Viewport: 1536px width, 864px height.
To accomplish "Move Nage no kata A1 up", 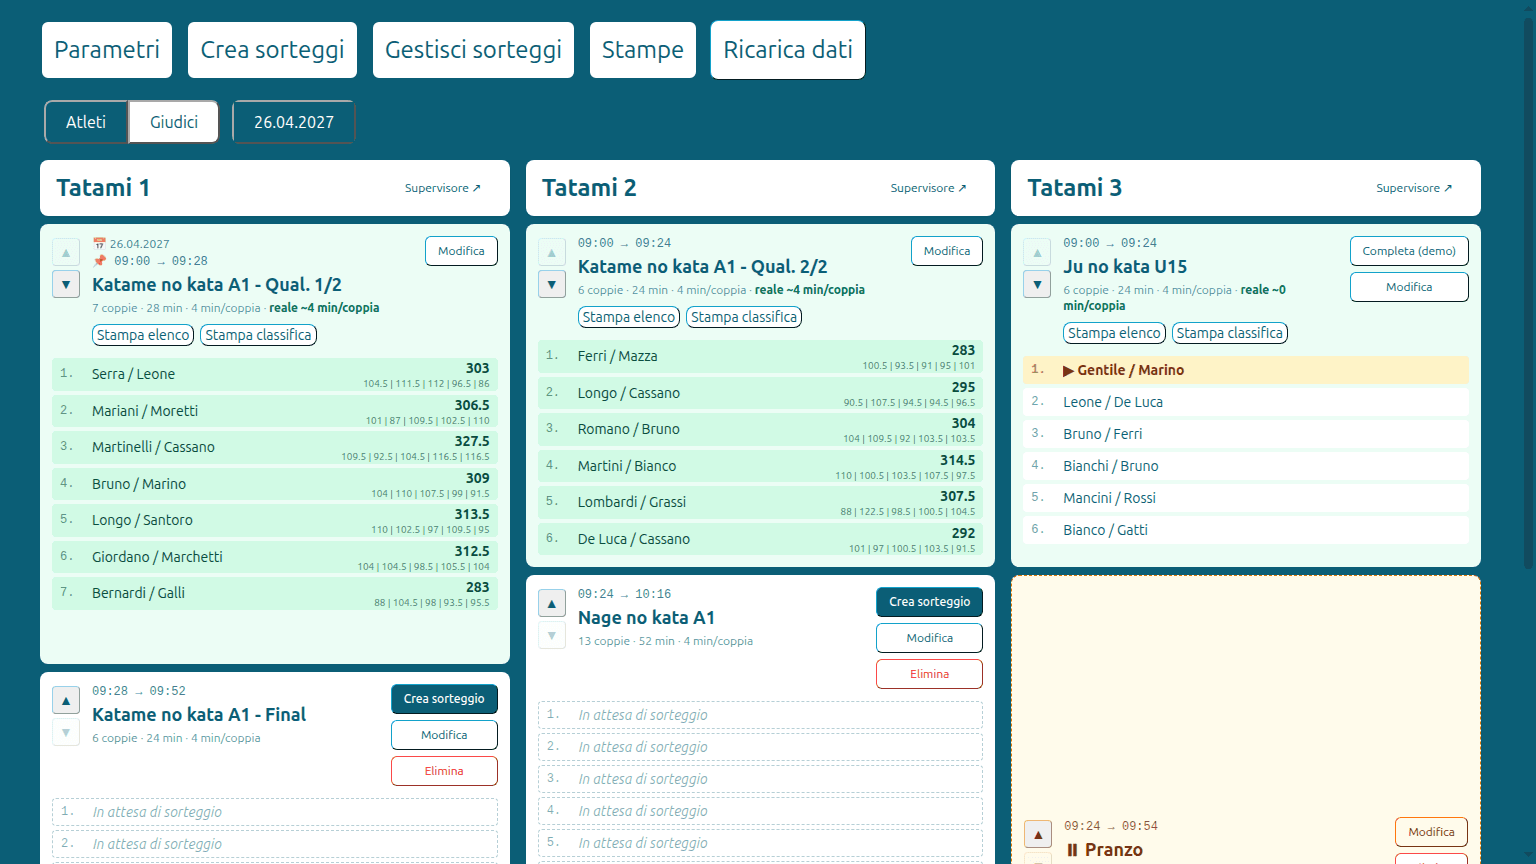I will click(x=552, y=604).
